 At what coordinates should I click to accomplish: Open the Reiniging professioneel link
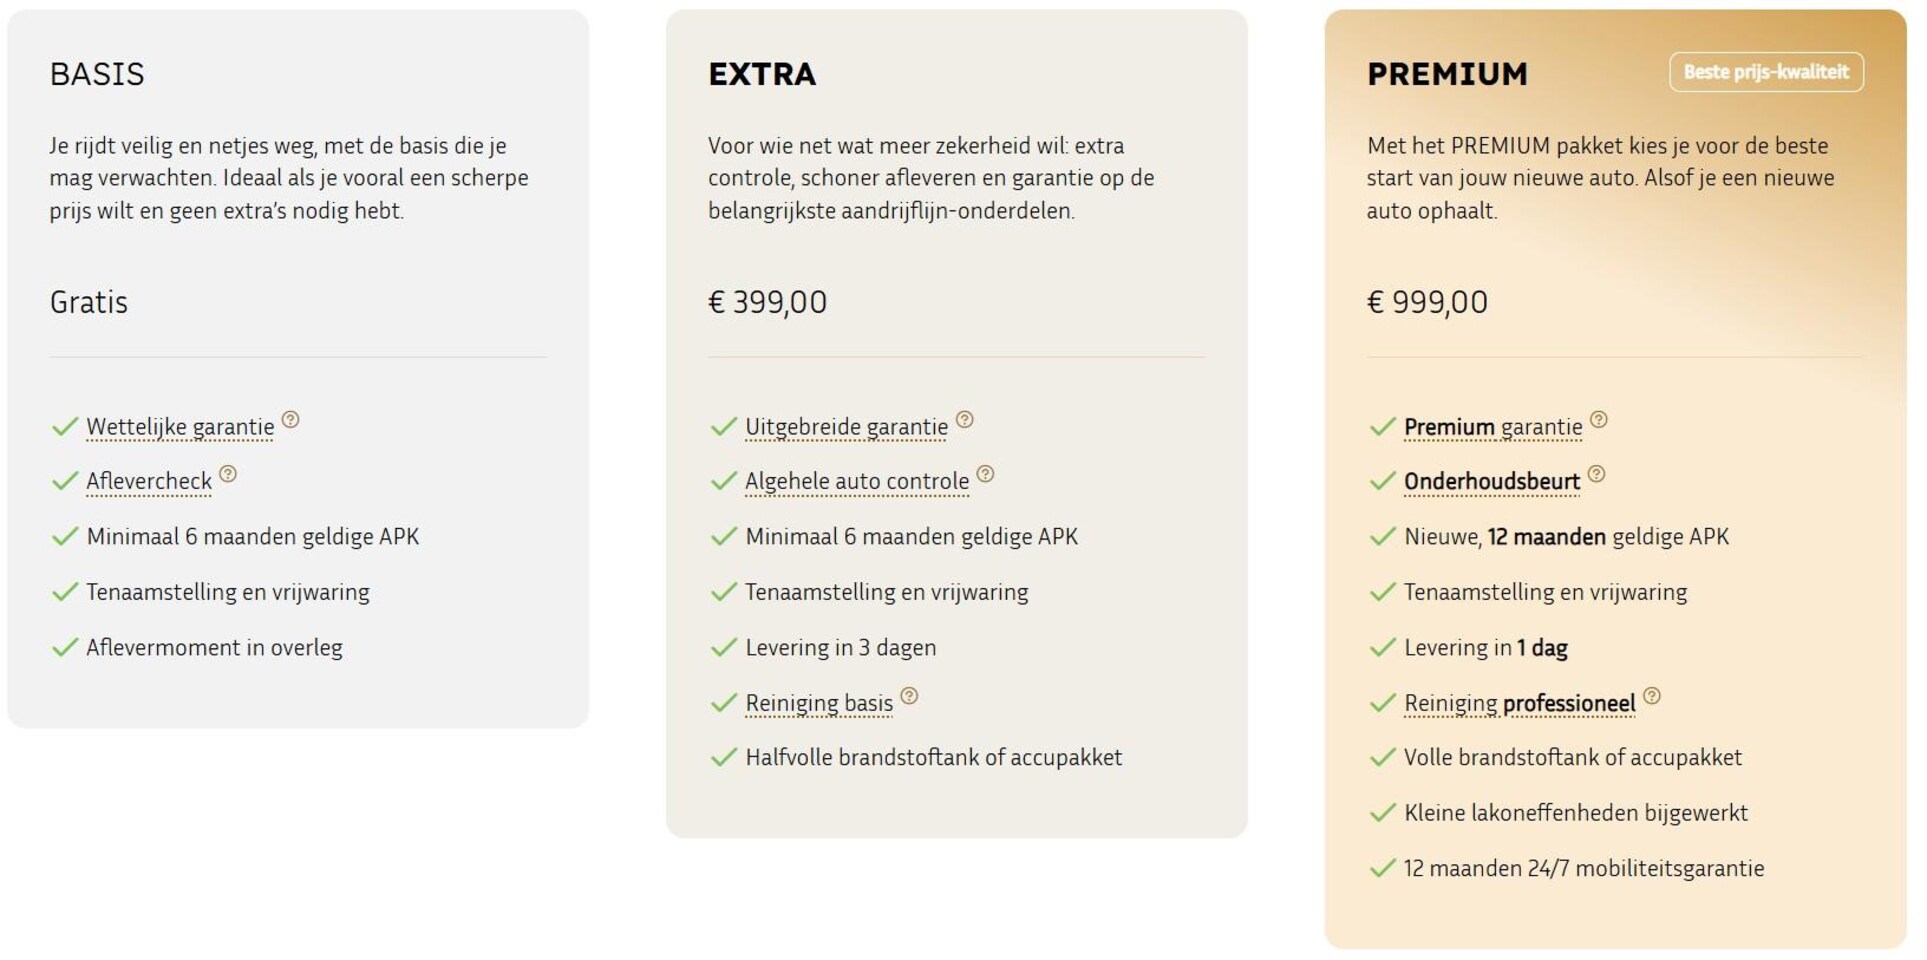point(1520,703)
